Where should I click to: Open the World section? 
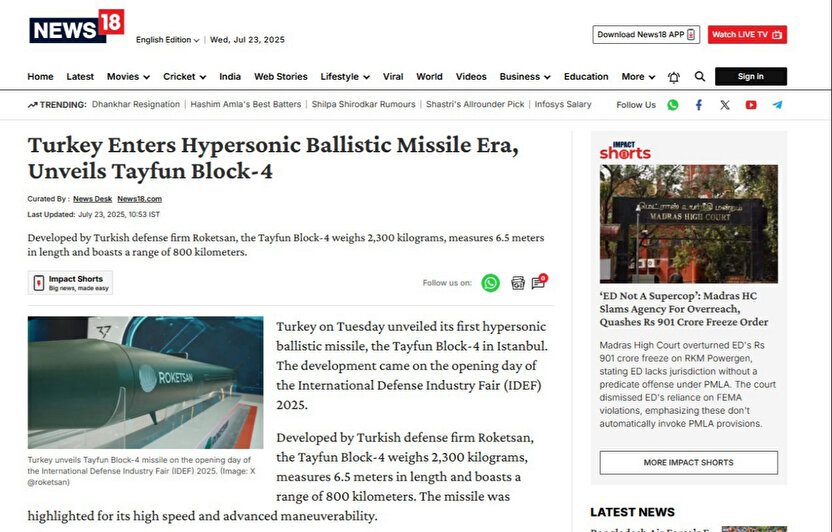(429, 77)
